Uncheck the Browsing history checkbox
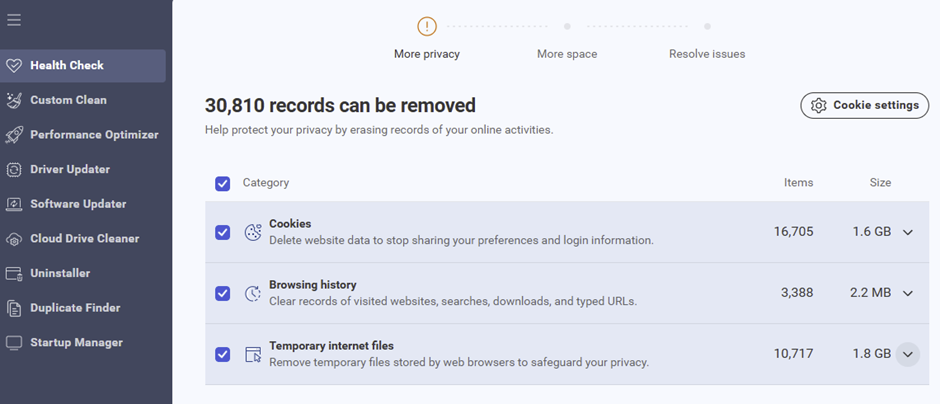This screenshot has height=404, width=940. (223, 293)
